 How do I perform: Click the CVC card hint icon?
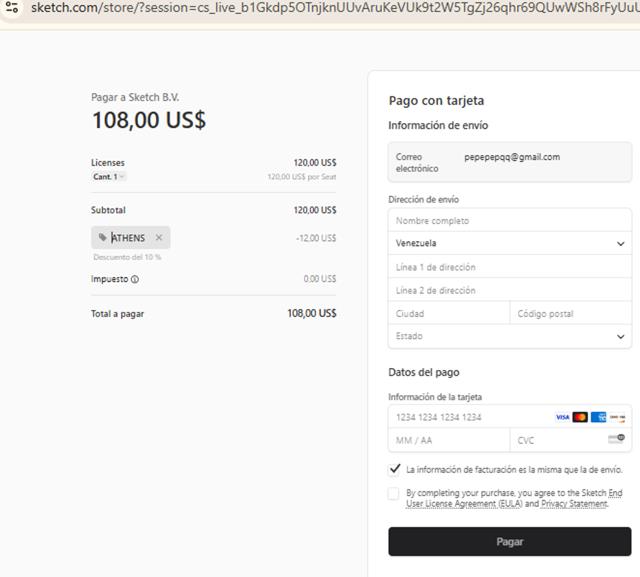coord(616,439)
